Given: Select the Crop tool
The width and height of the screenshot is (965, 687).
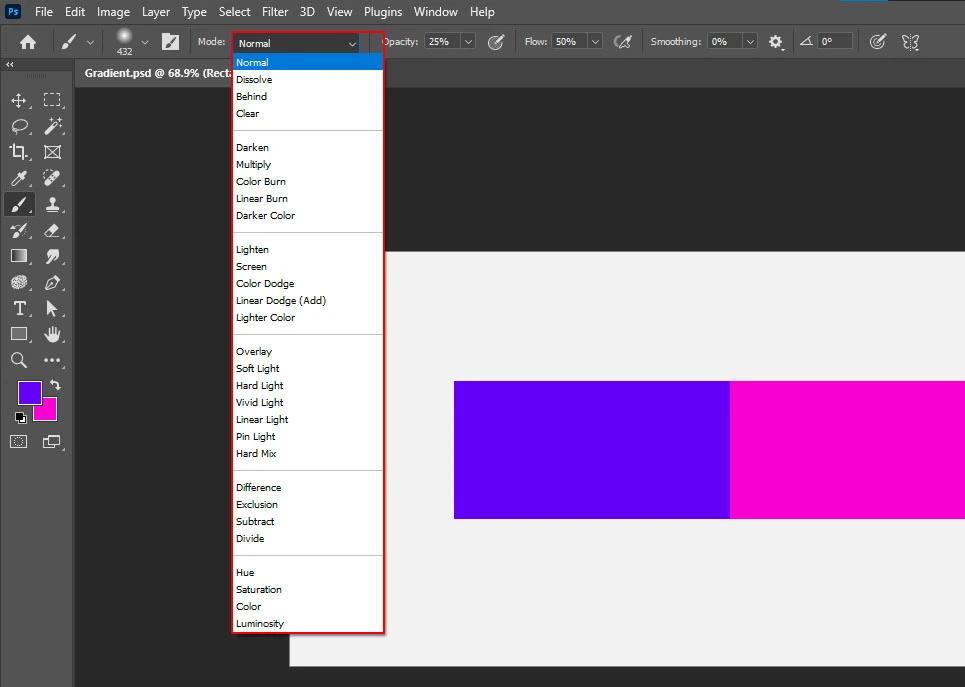Looking at the screenshot, I should point(18,152).
